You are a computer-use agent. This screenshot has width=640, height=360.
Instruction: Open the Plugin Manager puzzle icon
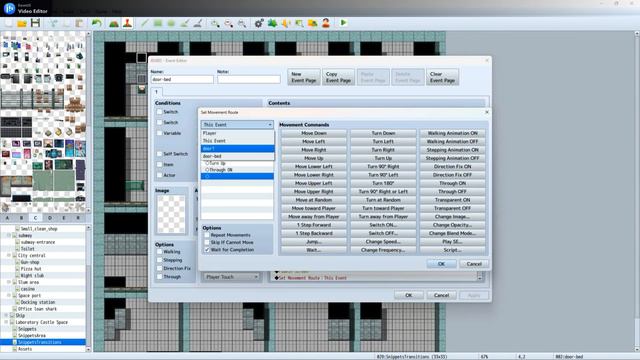pyautogui.click(x=272, y=23)
